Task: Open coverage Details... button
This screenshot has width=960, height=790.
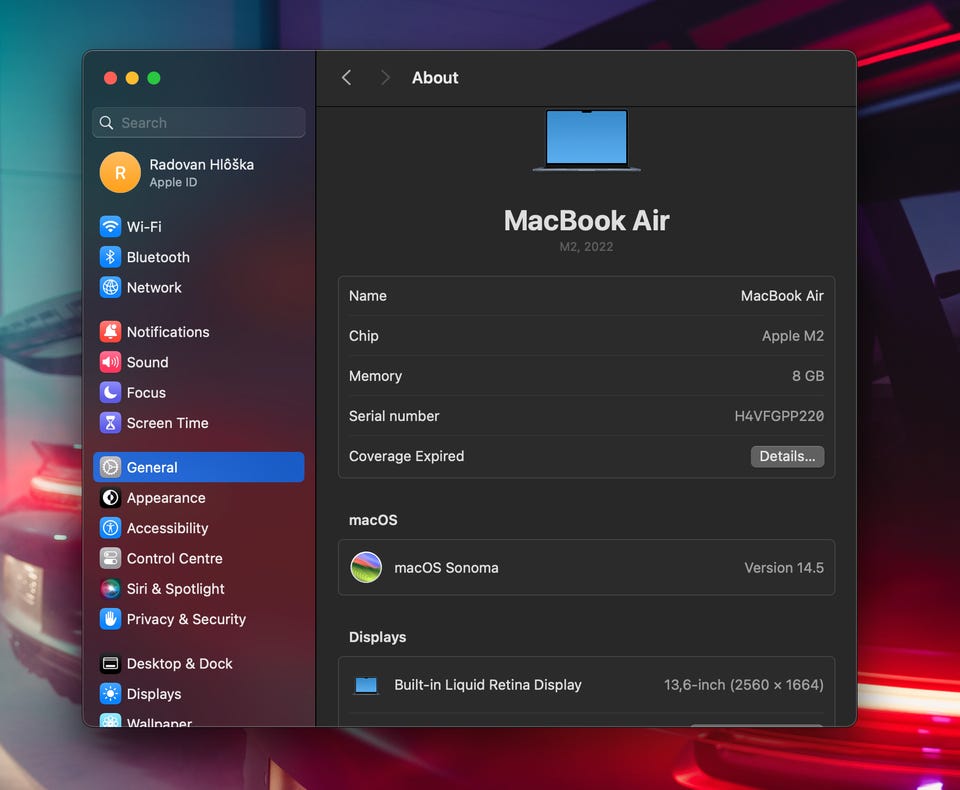Action: [x=787, y=456]
